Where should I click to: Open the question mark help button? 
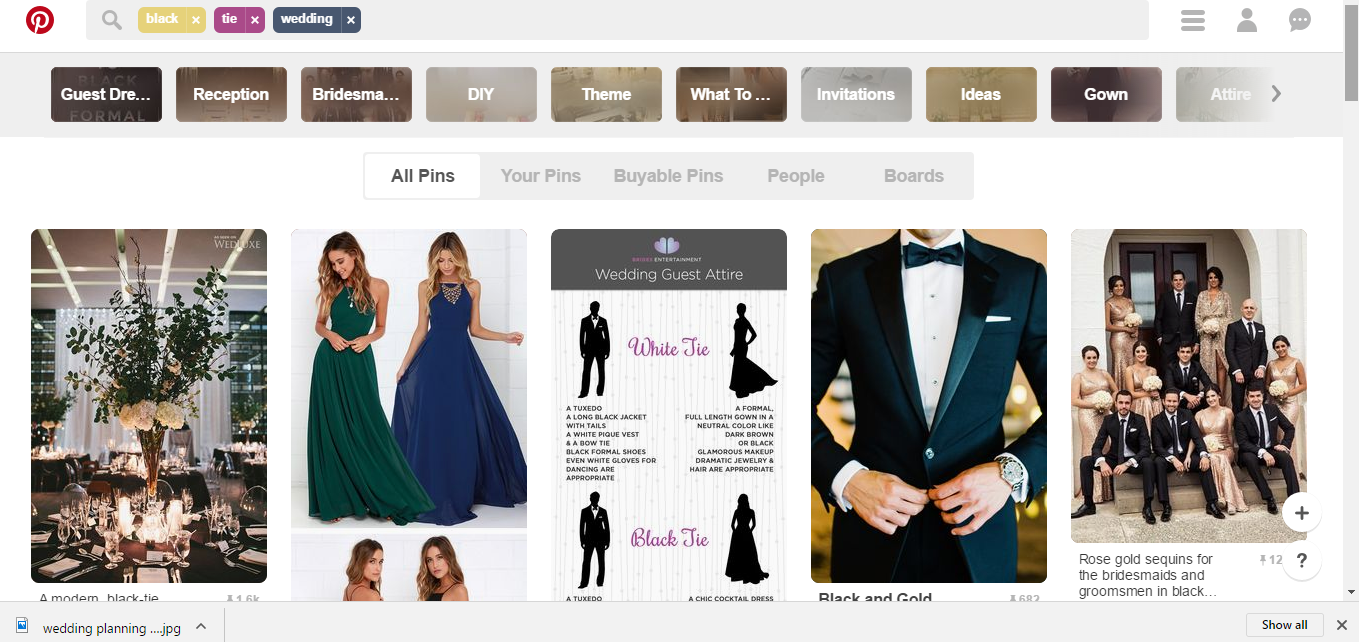pos(1301,561)
